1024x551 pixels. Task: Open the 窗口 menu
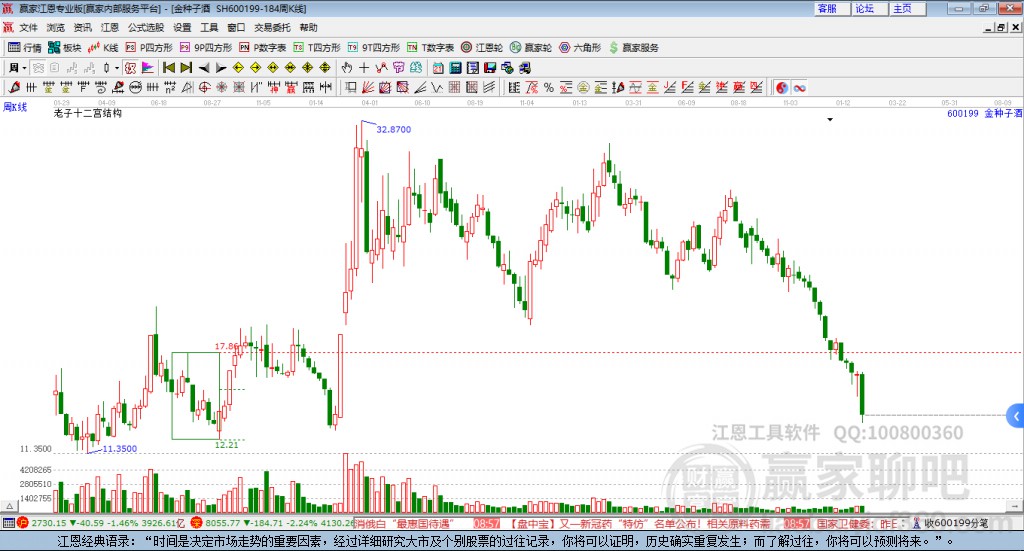pos(236,27)
